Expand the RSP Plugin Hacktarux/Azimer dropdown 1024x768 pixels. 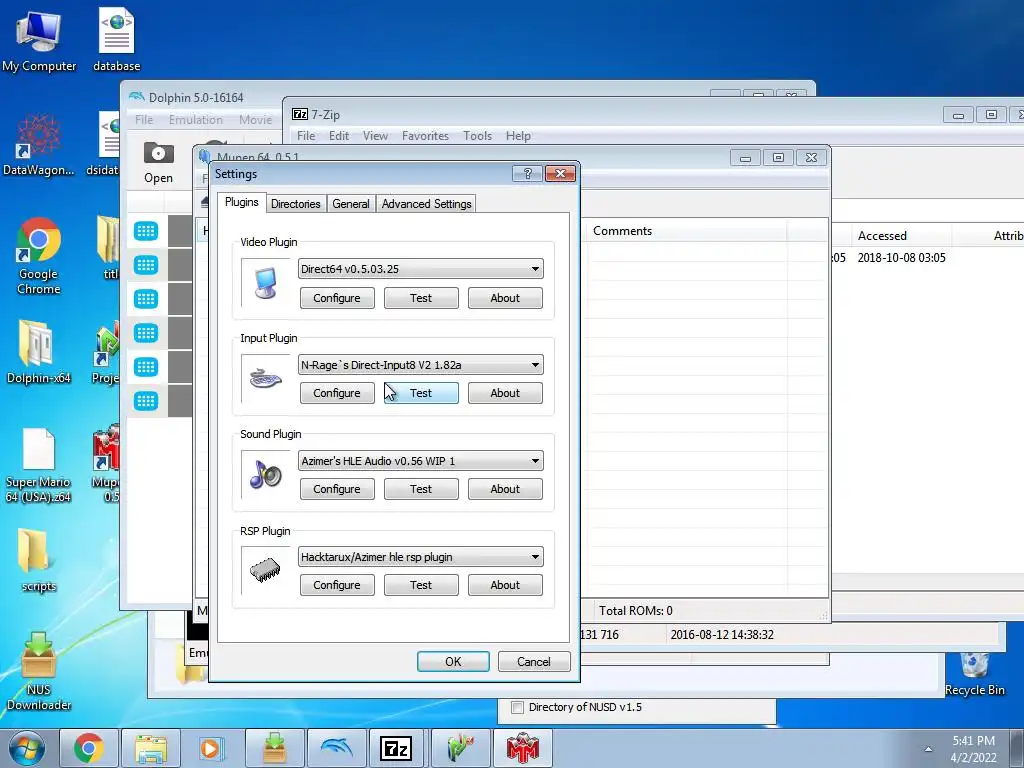(x=421, y=556)
